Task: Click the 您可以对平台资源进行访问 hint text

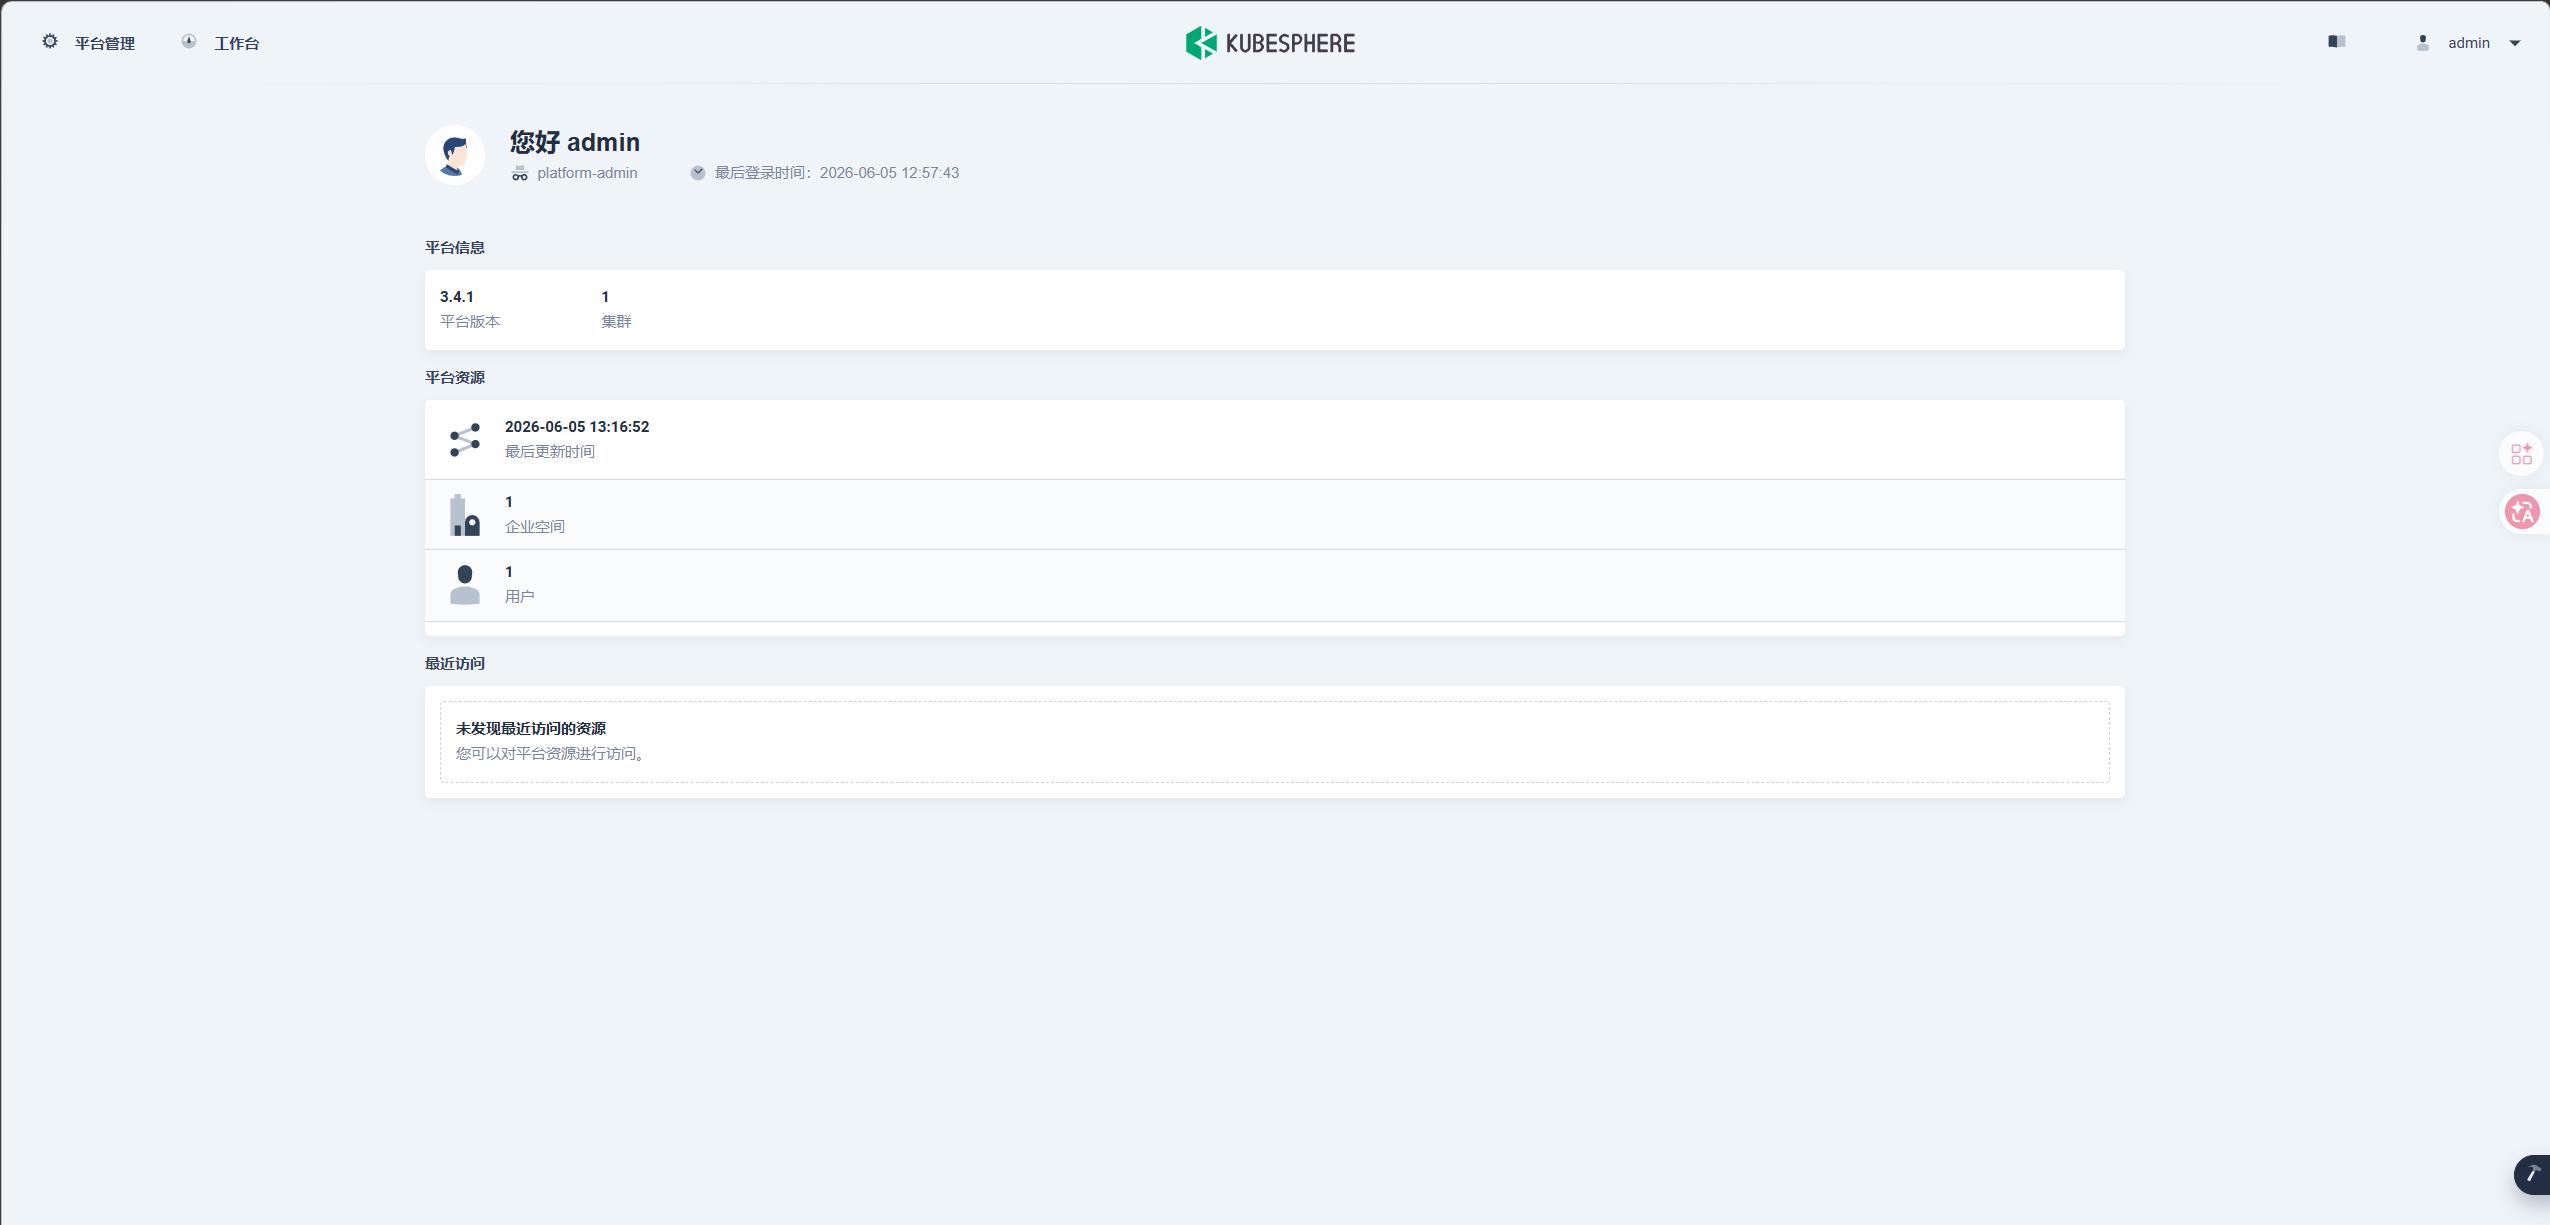Action: pyautogui.click(x=551, y=754)
